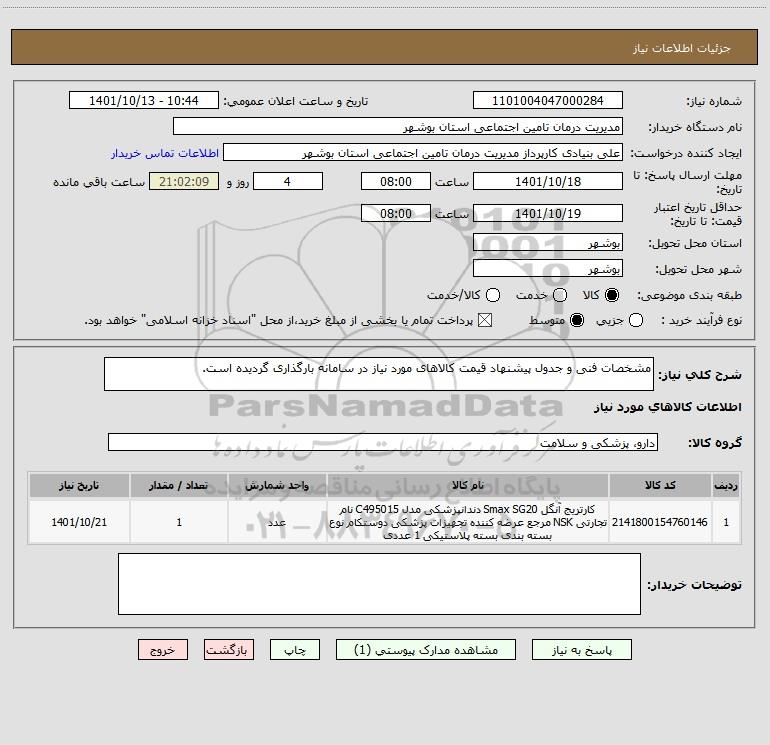This screenshot has width=770, height=745.
Task: Click the remaining time field 21:02:09
Action: pos(184,181)
